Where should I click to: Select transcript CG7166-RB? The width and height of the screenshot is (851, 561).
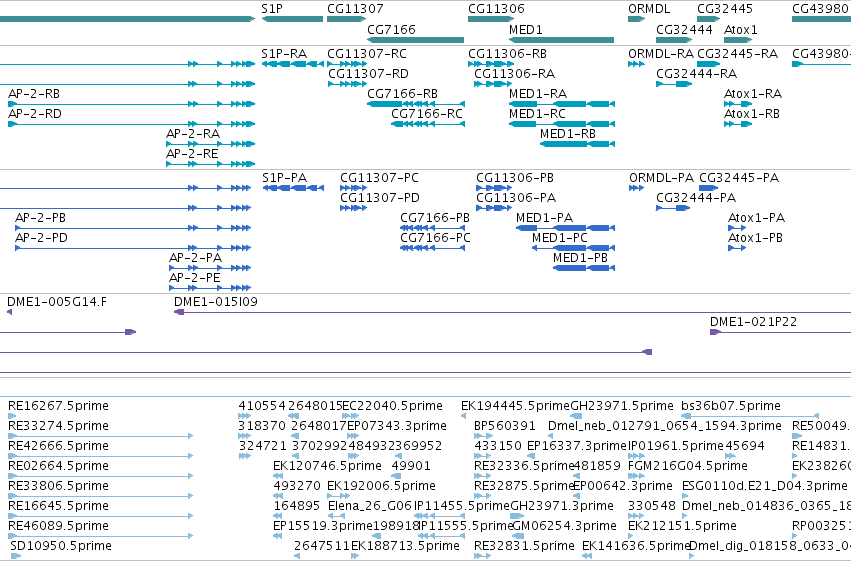tap(402, 93)
